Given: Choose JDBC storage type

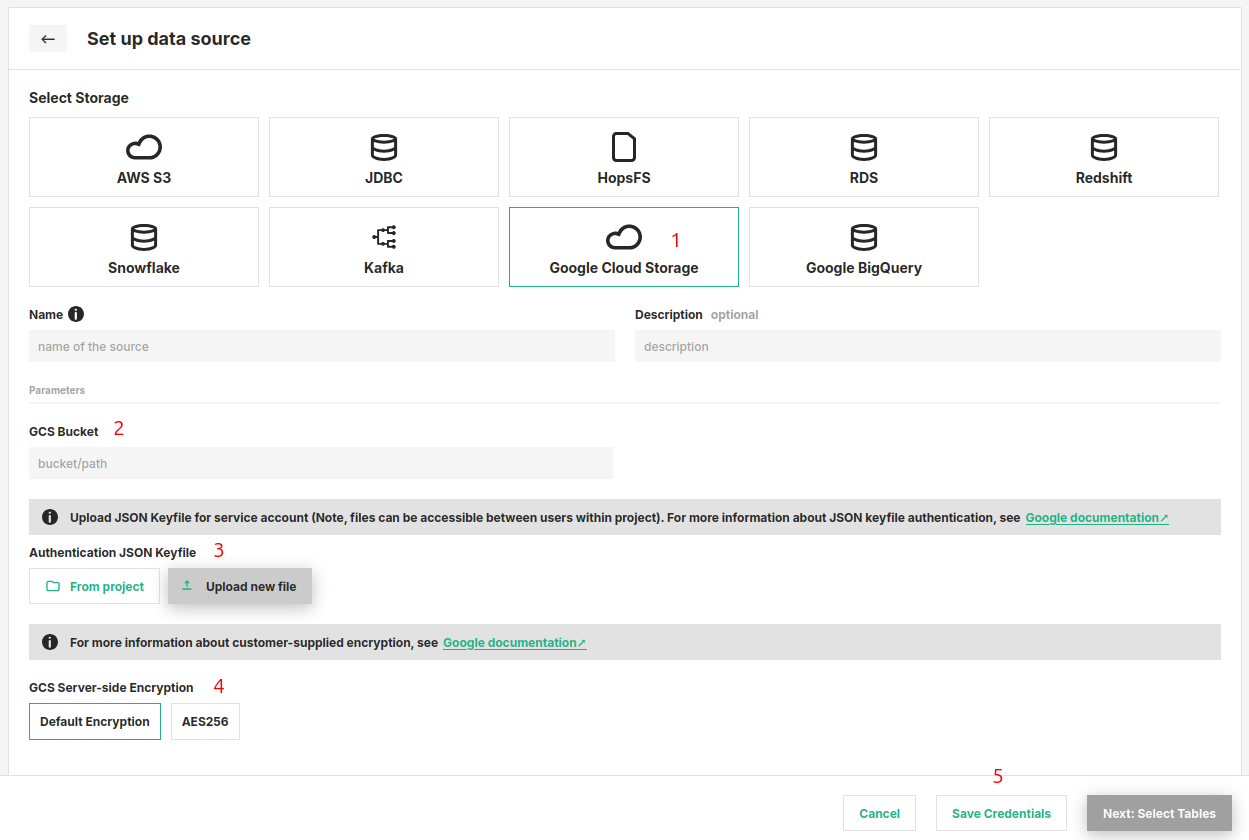Looking at the screenshot, I should [x=384, y=157].
